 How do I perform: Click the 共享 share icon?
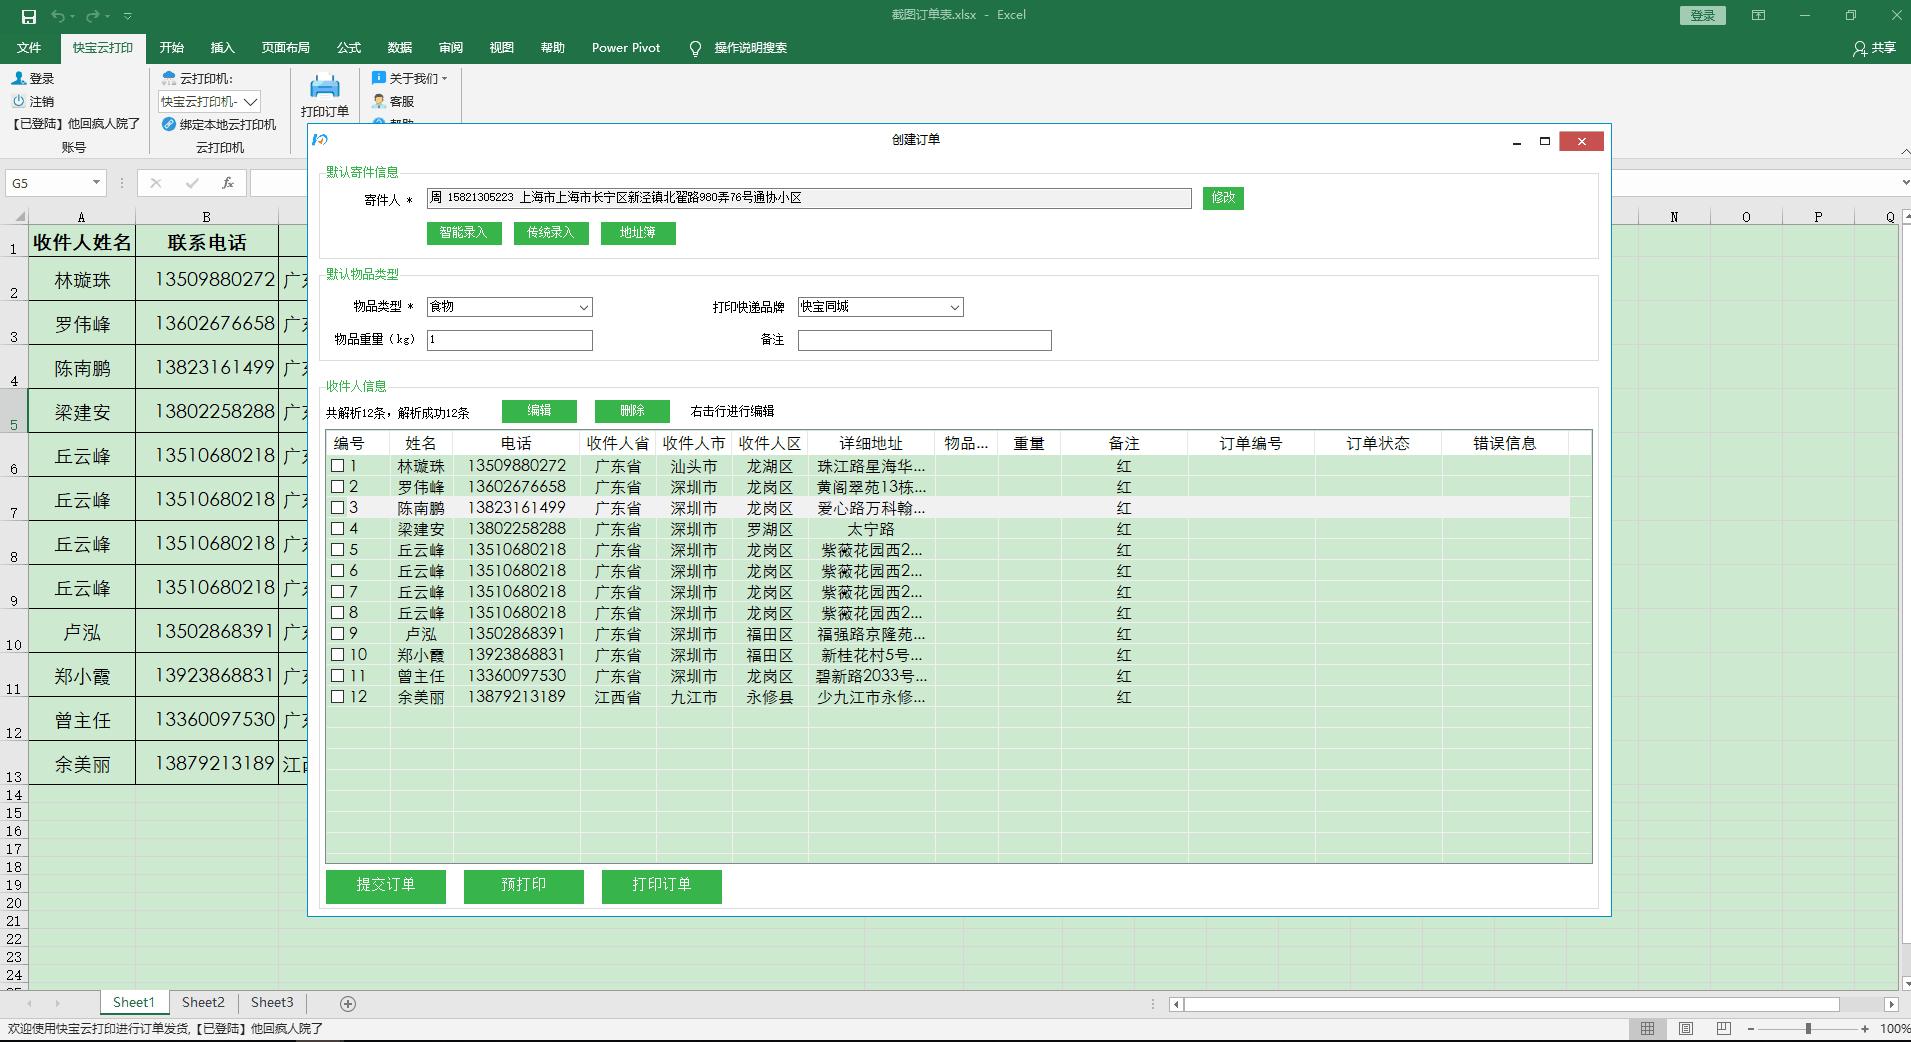(x=1859, y=48)
